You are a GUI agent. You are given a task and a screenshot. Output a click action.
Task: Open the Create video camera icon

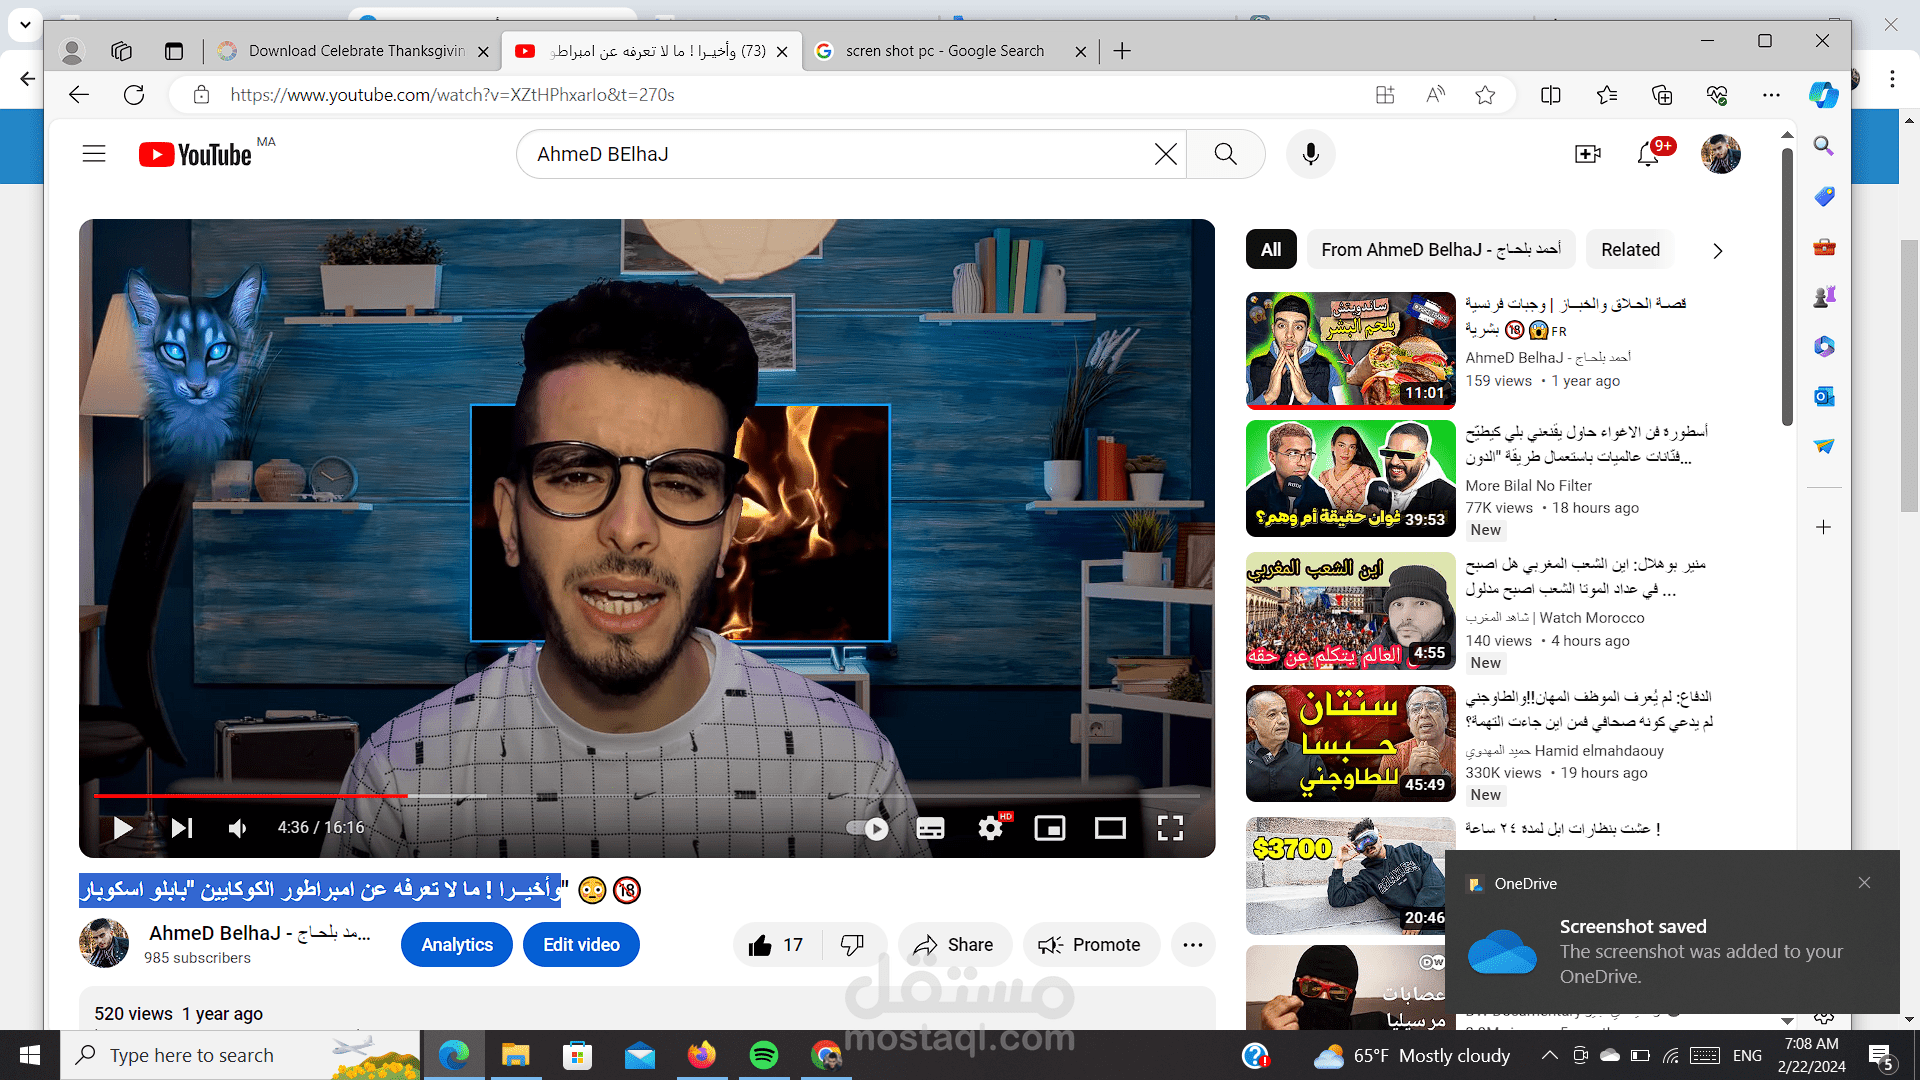pyautogui.click(x=1587, y=154)
